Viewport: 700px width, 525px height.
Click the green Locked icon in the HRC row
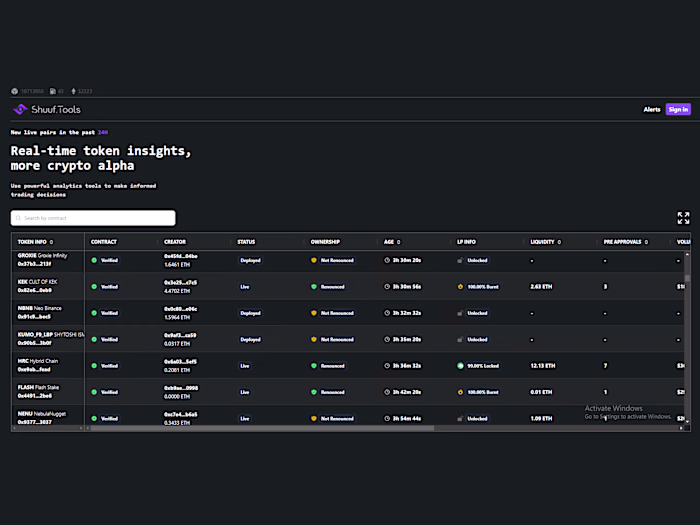[460, 366]
